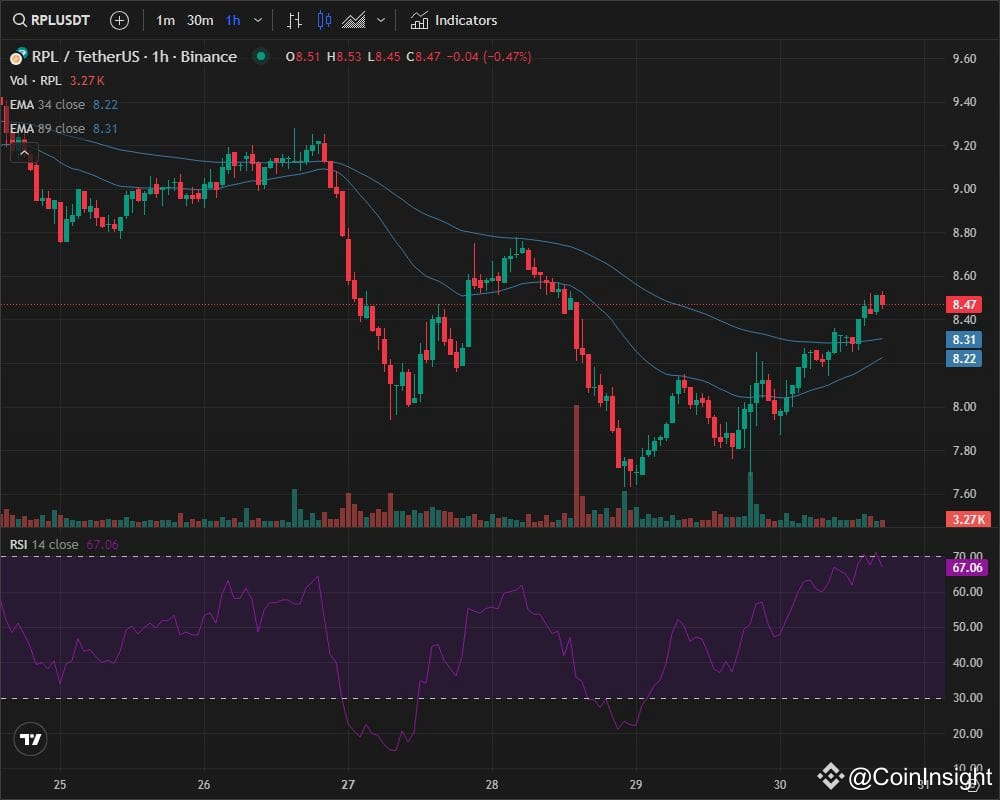1000x800 pixels.
Task: Toggle the green visibility dot beside the legend
Action: pyautogui.click(x=260, y=57)
